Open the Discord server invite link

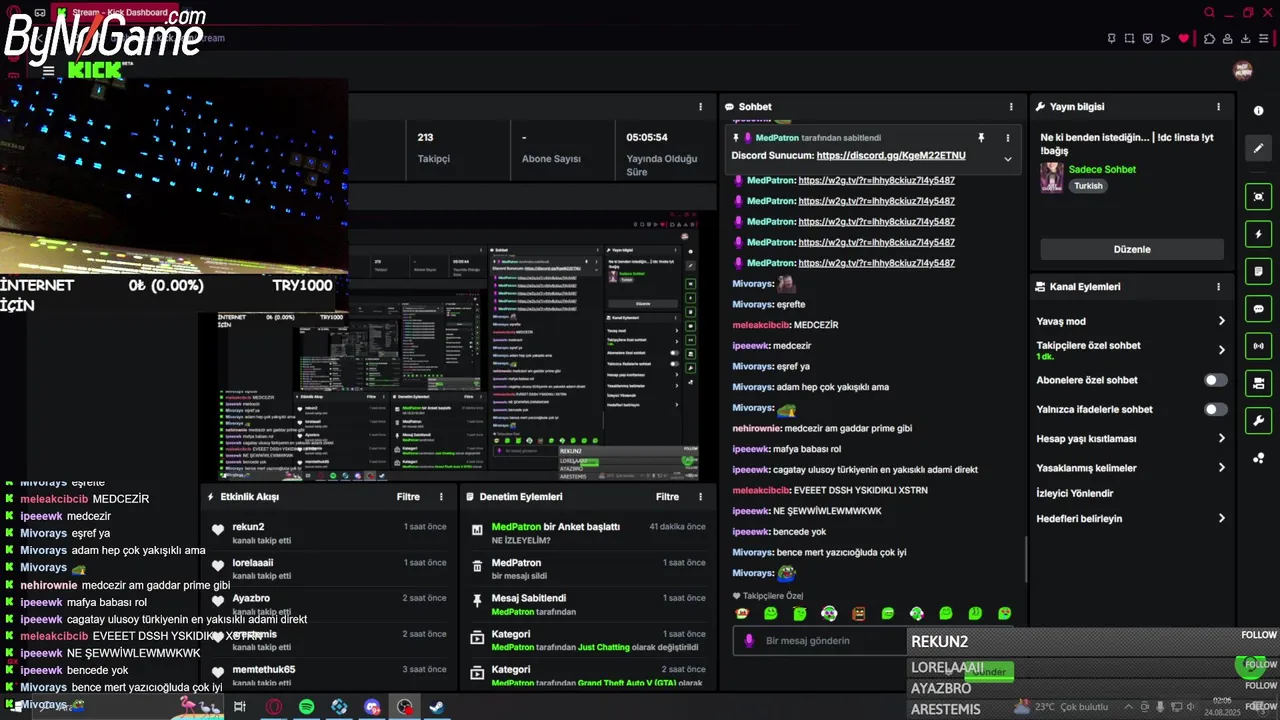point(891,156)
